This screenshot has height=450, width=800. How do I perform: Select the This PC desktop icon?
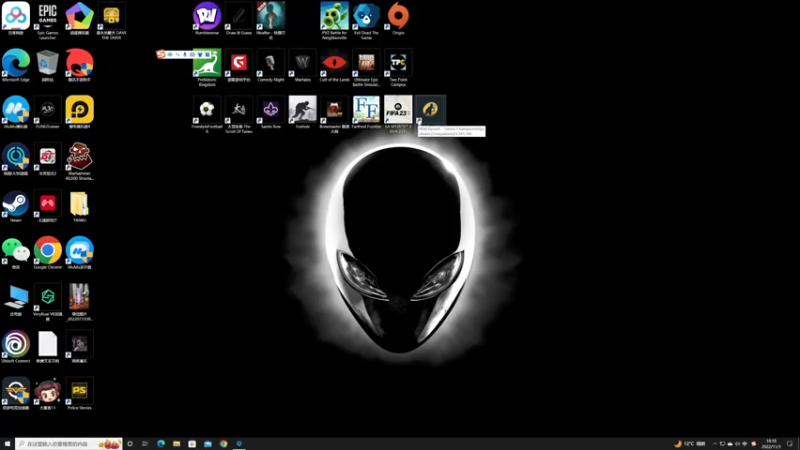click(16, 300)
